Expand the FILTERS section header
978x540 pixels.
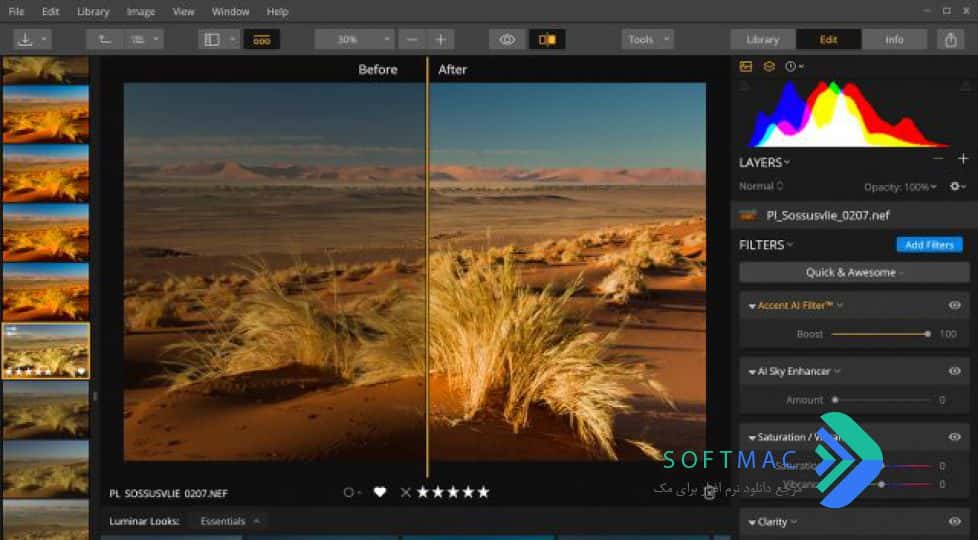tap(766, 245)
